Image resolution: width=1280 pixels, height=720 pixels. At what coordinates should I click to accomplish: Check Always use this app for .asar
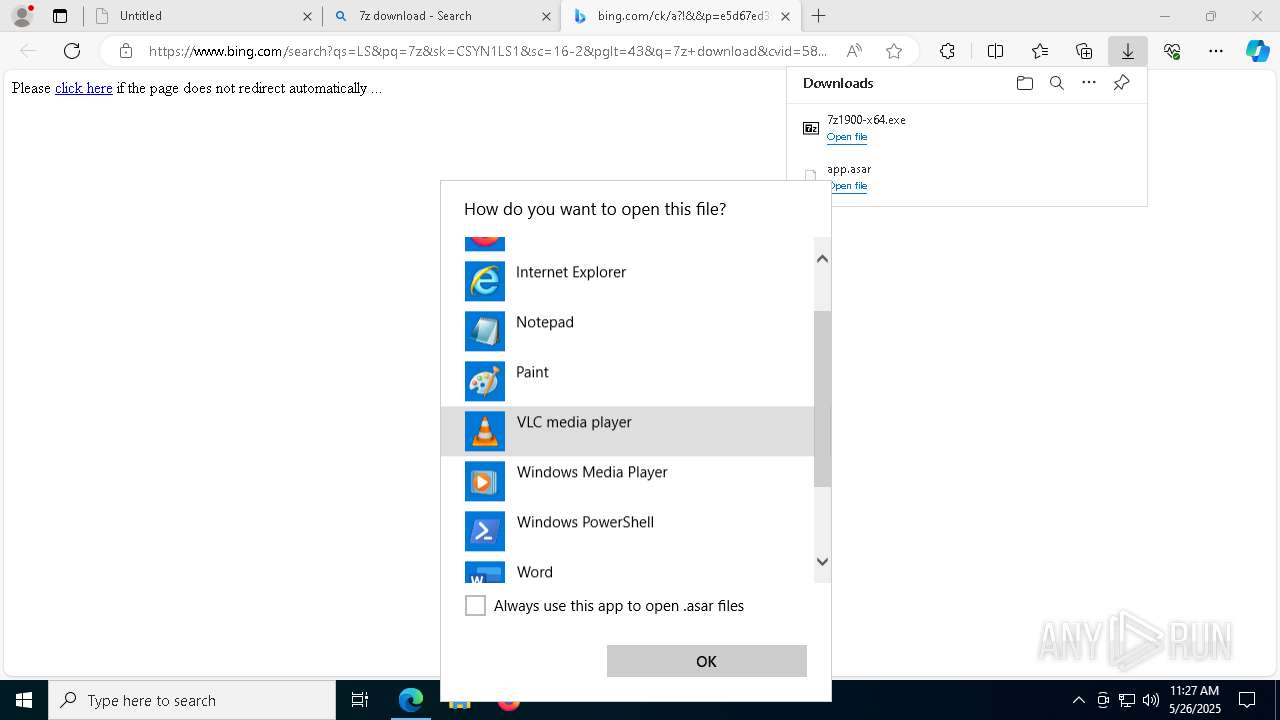tap(476, 606)
